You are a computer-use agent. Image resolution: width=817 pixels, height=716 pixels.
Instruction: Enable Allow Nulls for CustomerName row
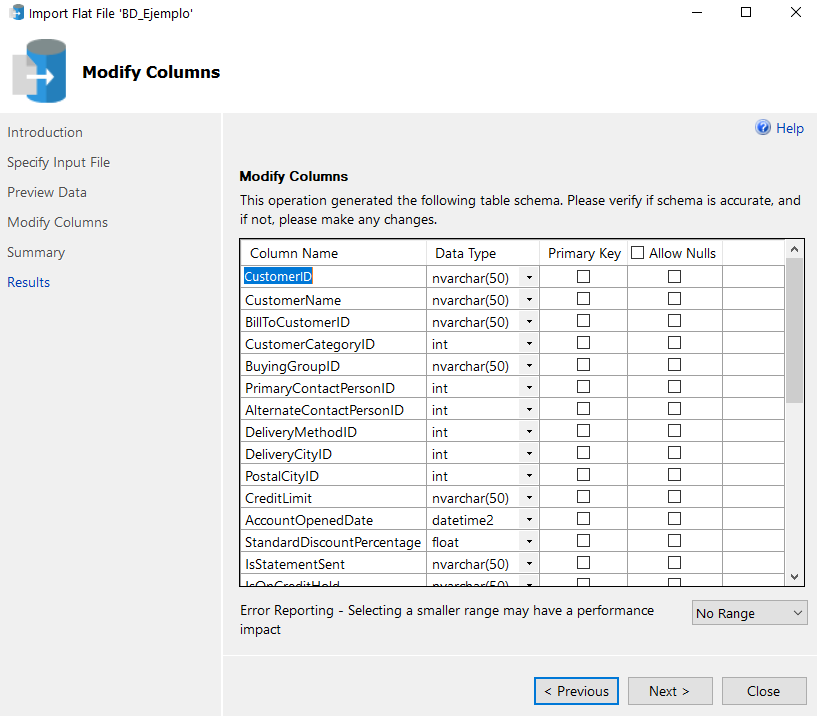[674, 299]
